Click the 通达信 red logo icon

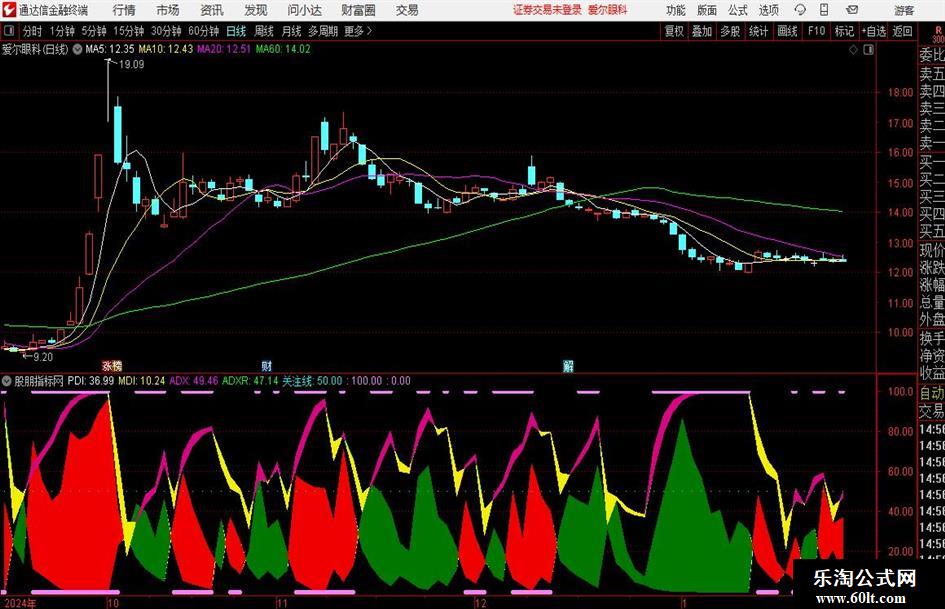pos(9,10)
